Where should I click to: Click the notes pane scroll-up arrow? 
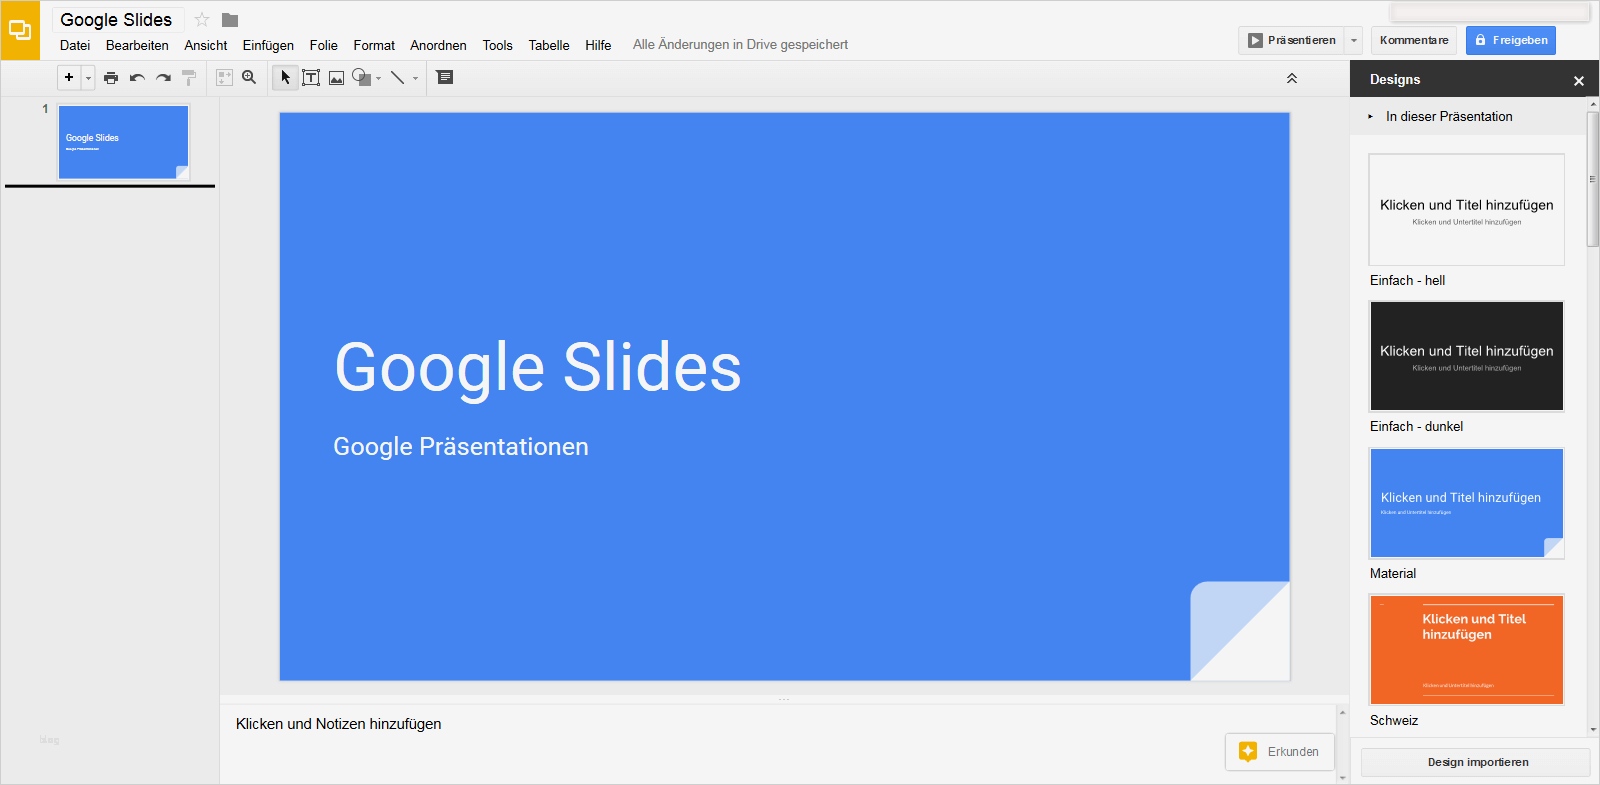coord(1342,712)
